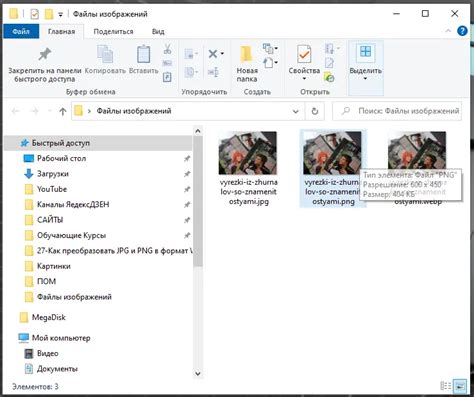Select the ostyami.webp image file

tap(417, 168)
